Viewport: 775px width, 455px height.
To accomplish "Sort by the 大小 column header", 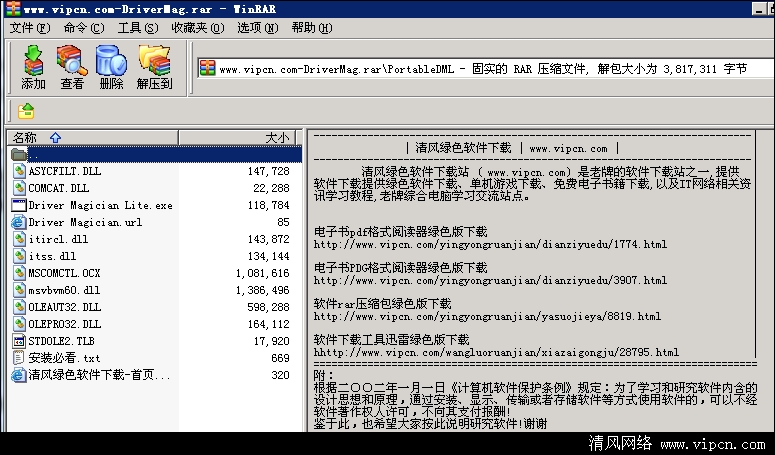I will 237,137.
